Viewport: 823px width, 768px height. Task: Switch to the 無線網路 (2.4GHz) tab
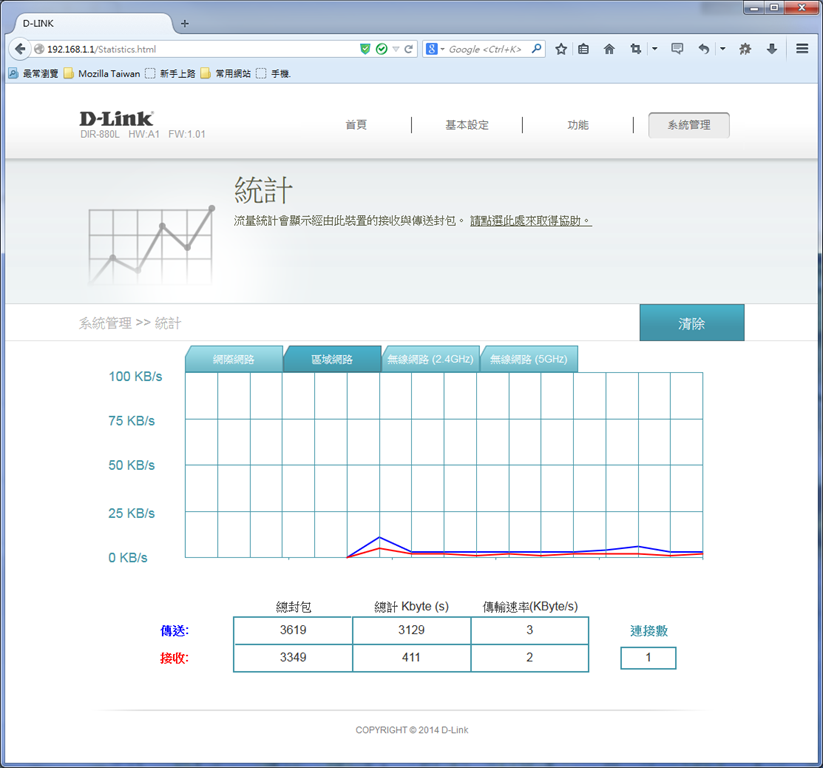[x=430, y=359]
